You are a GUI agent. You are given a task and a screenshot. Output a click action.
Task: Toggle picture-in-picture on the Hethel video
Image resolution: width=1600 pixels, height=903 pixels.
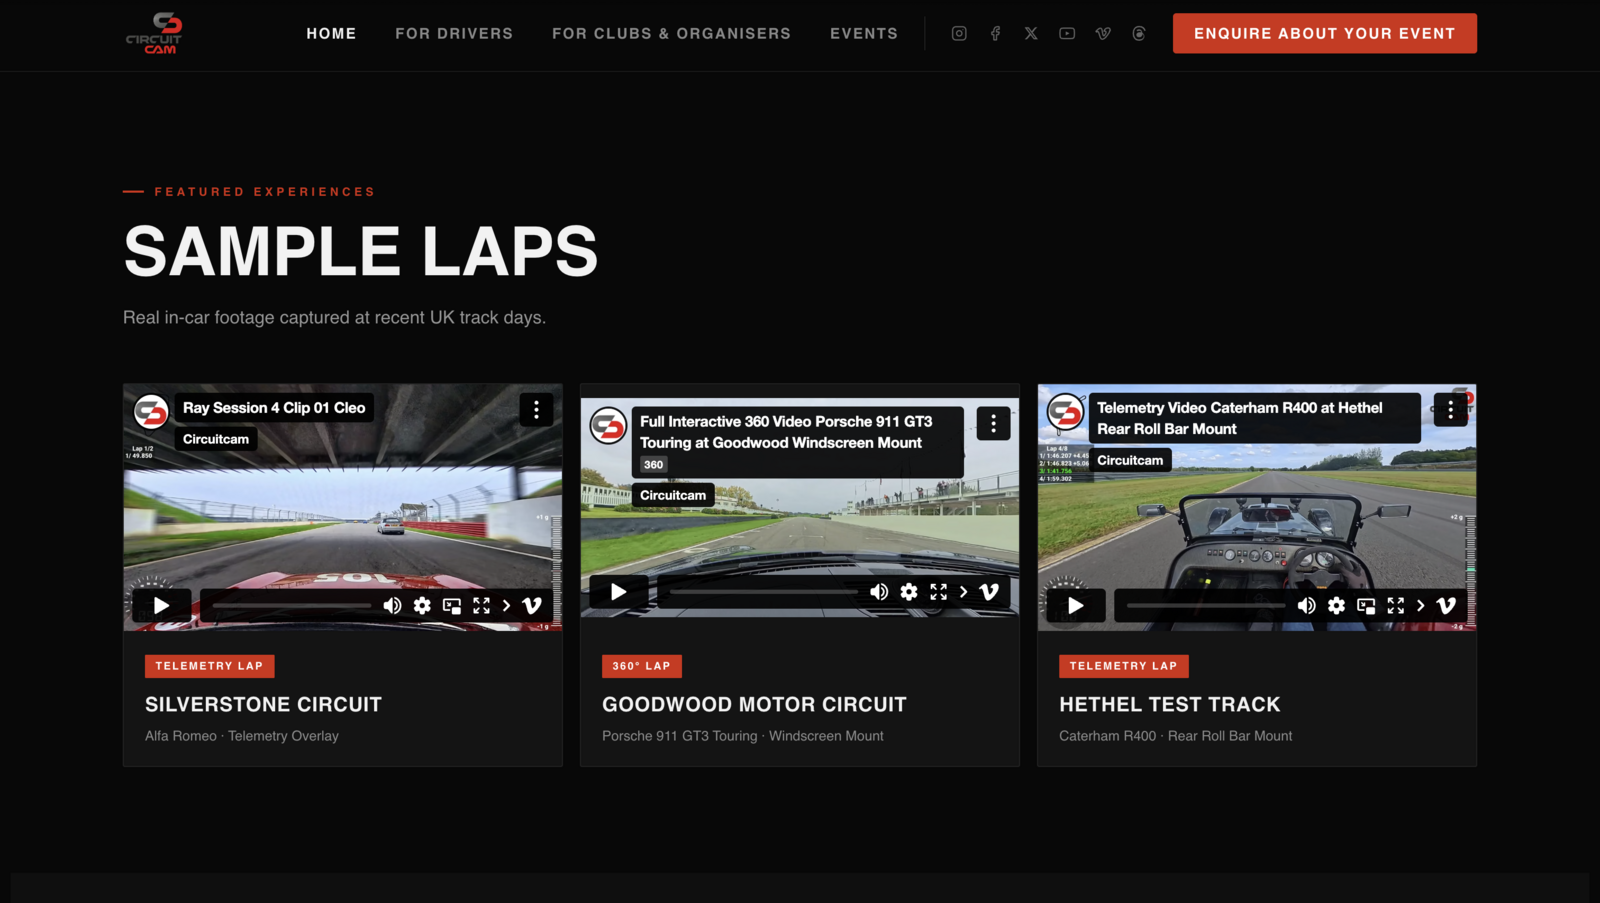(x=1366, y=605)
